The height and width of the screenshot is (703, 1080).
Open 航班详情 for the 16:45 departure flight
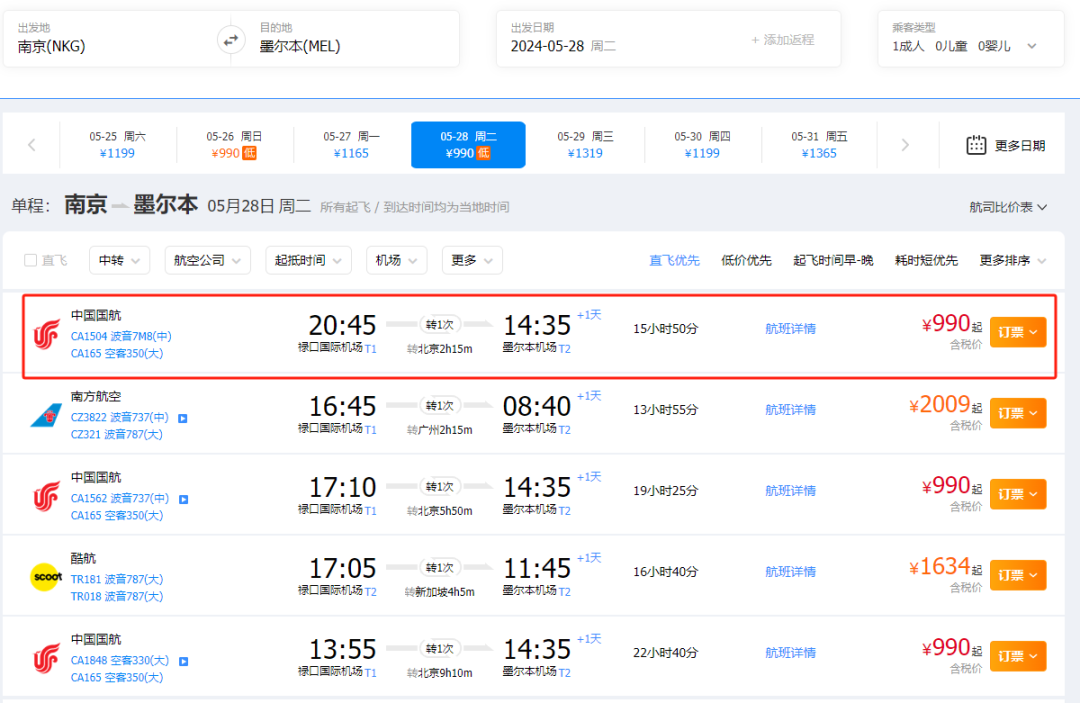point(791,410)
